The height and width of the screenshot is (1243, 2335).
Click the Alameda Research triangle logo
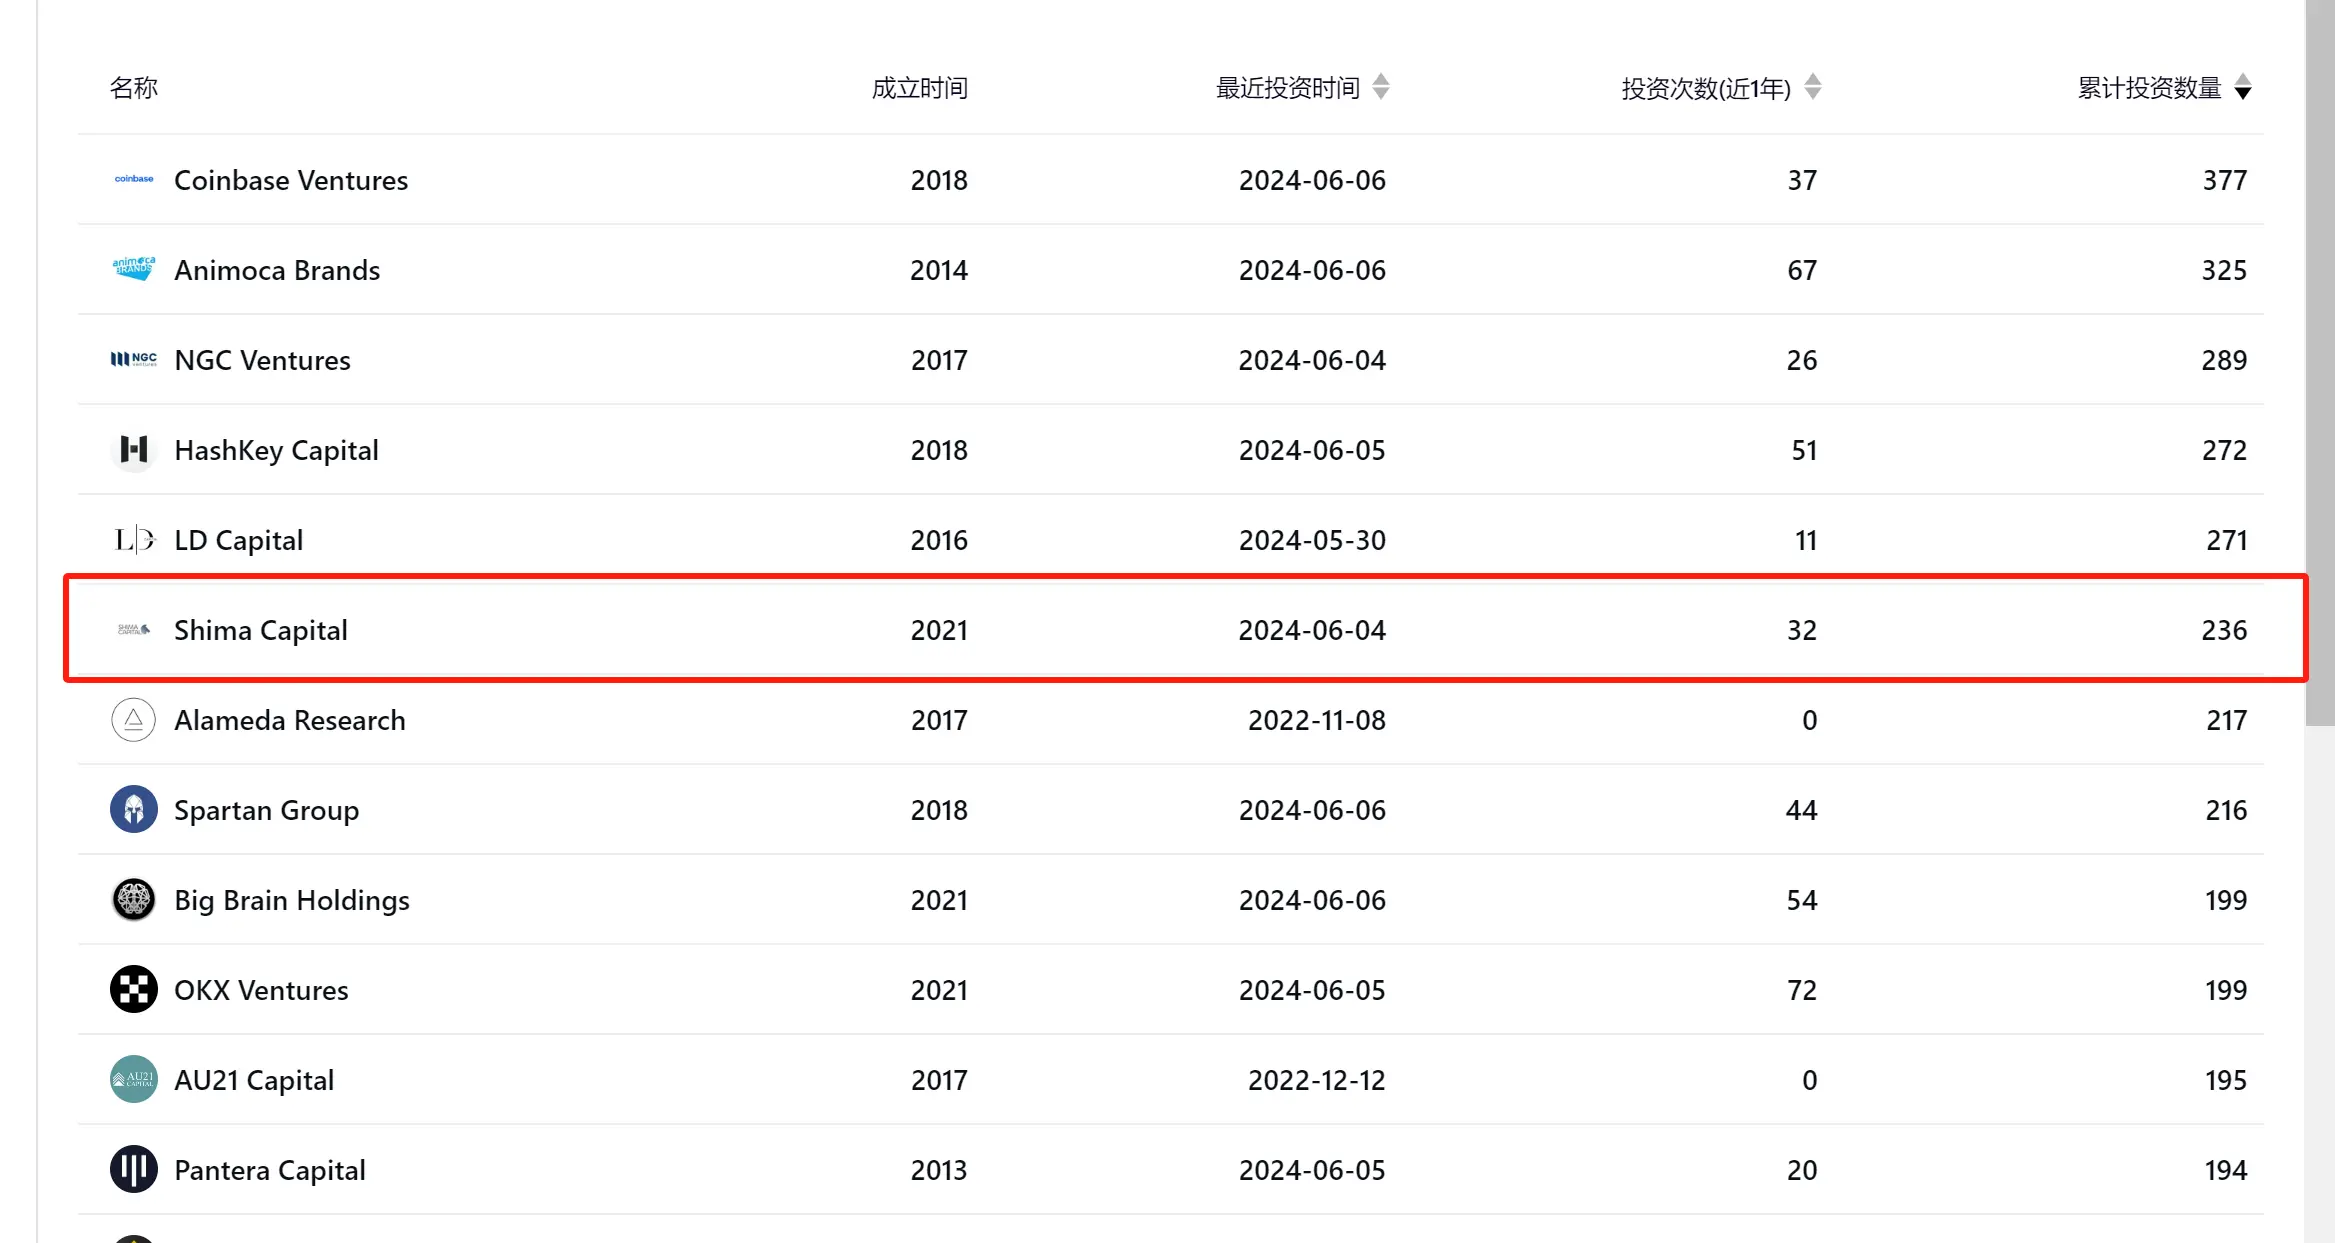click(133, 720)
